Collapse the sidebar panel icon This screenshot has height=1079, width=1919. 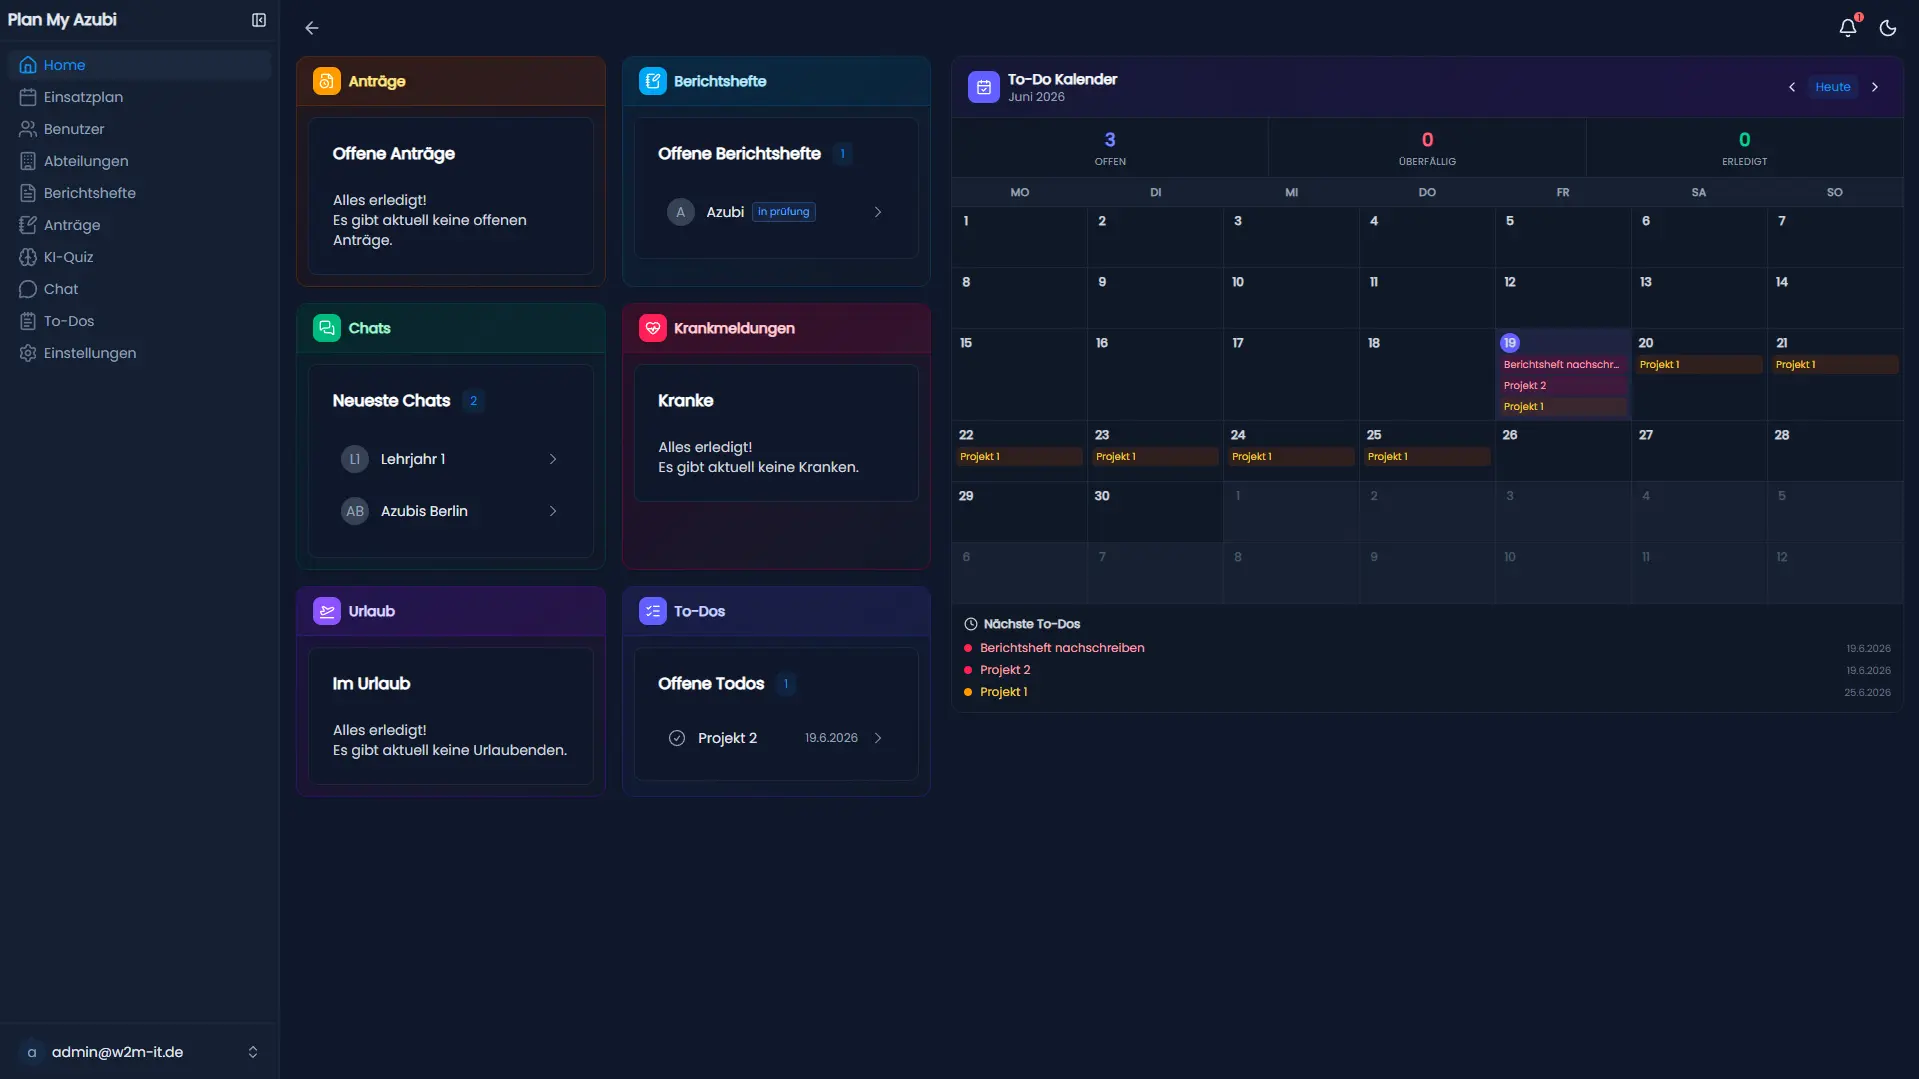click(259, 20)
